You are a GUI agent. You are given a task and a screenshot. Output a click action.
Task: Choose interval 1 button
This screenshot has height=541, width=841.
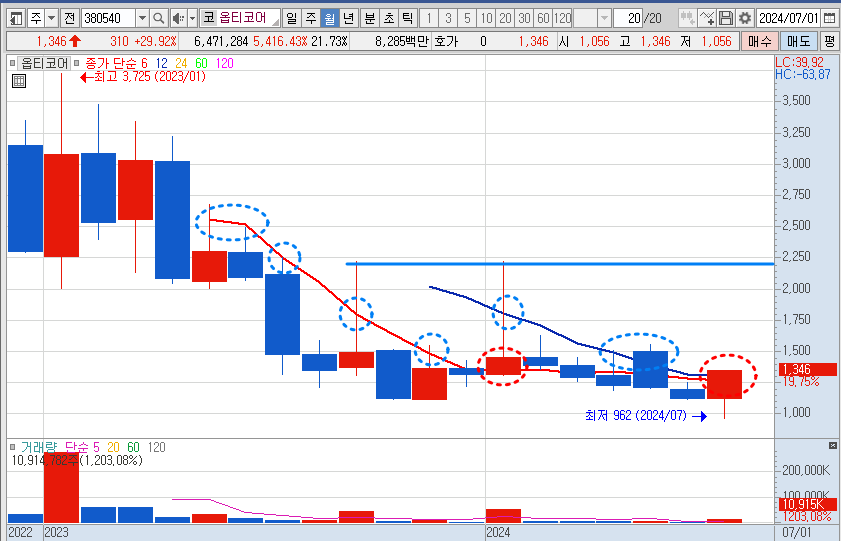tap(429, 18)
